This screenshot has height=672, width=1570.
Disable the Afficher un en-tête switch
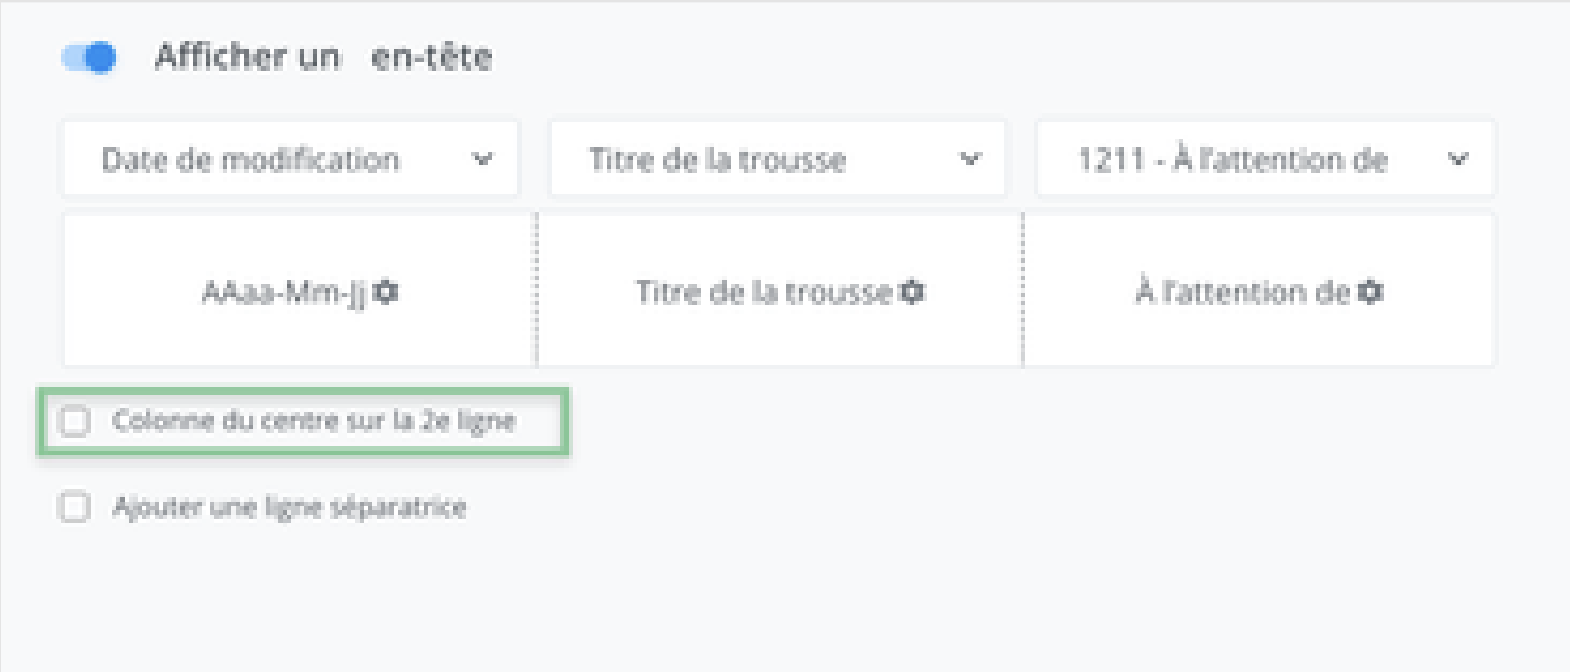click(90, 58)
